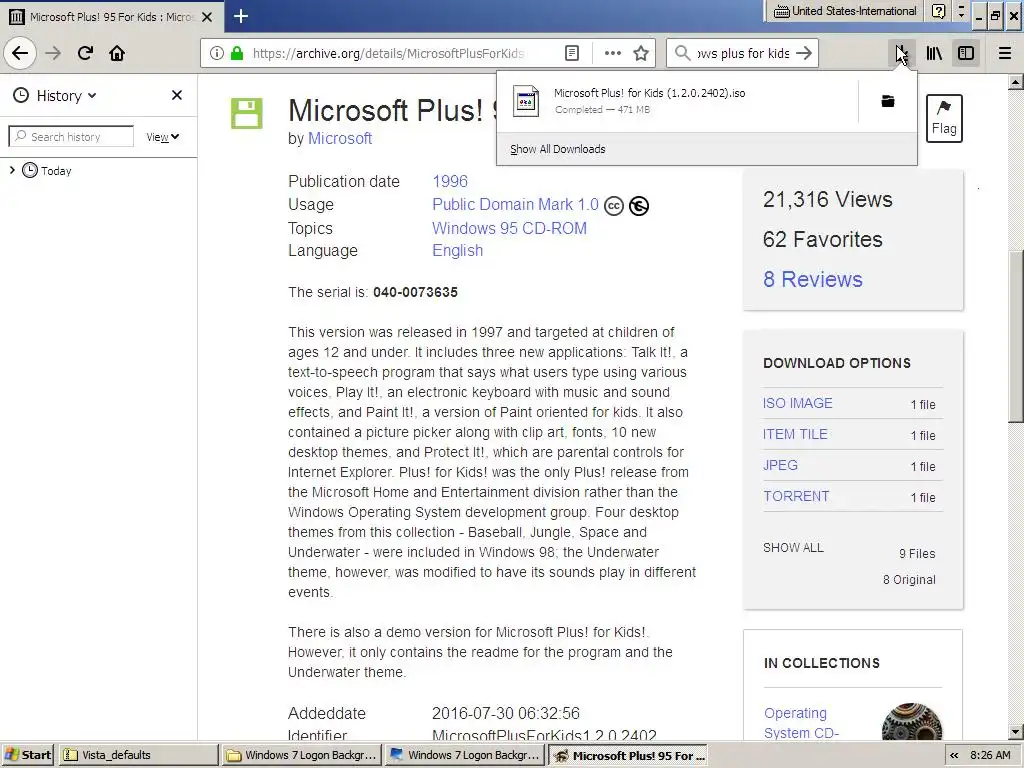The image size is (1024, 768).
Task: Close the History sidebar
Action: [x=176, y=95]
